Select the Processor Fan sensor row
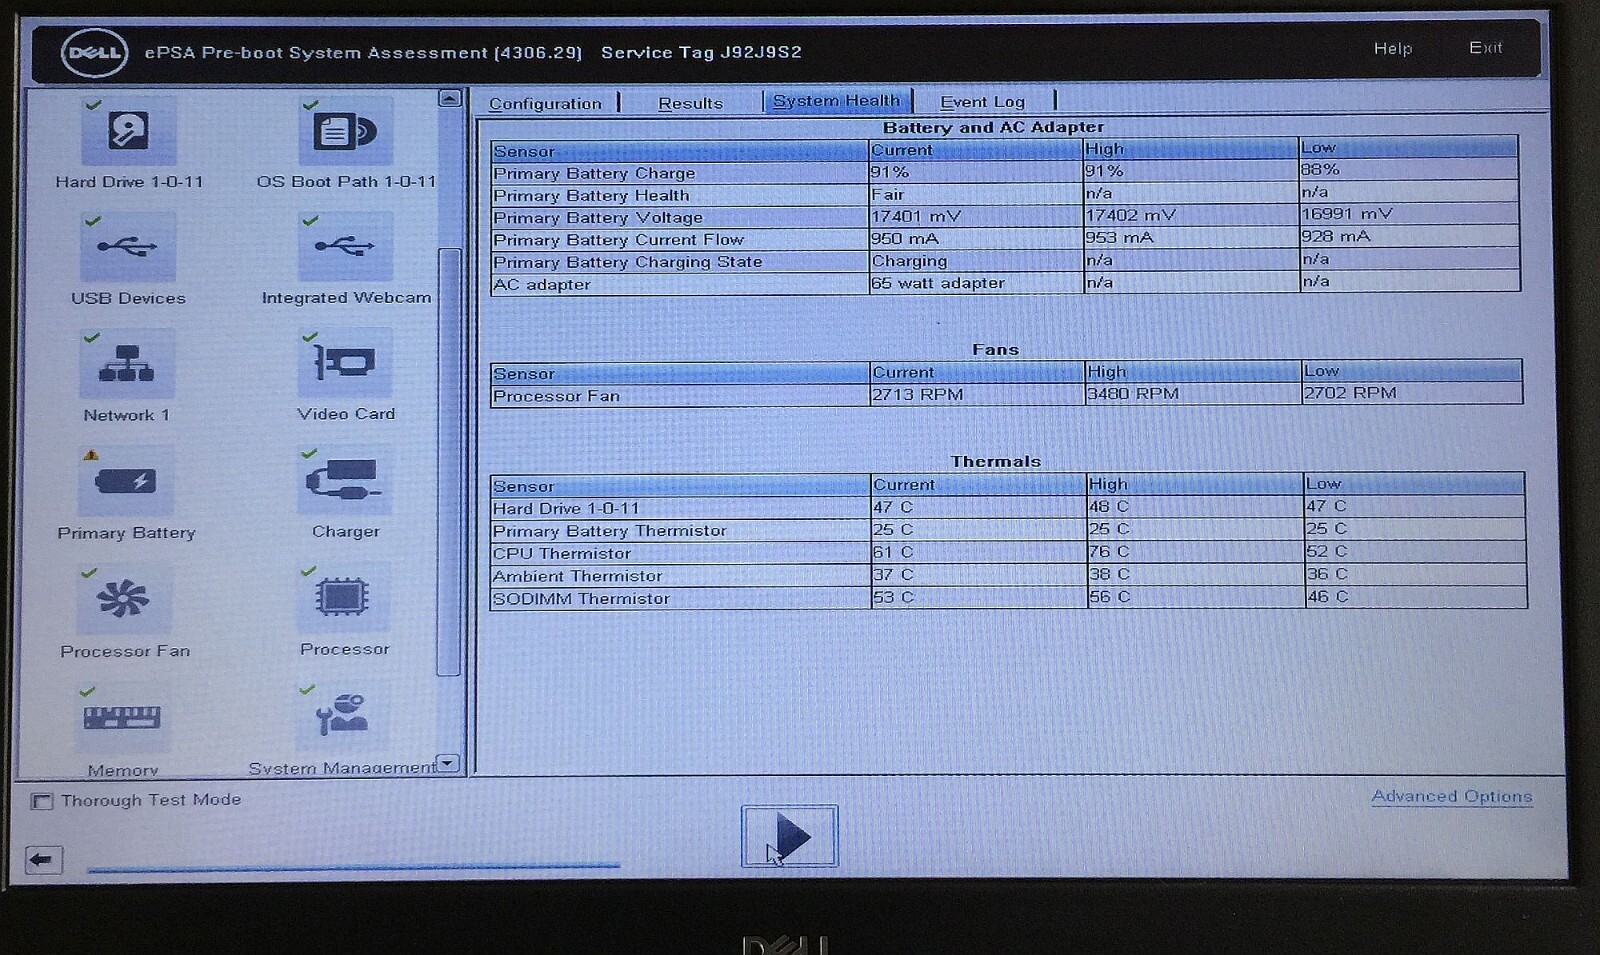 click(1006, 395)
